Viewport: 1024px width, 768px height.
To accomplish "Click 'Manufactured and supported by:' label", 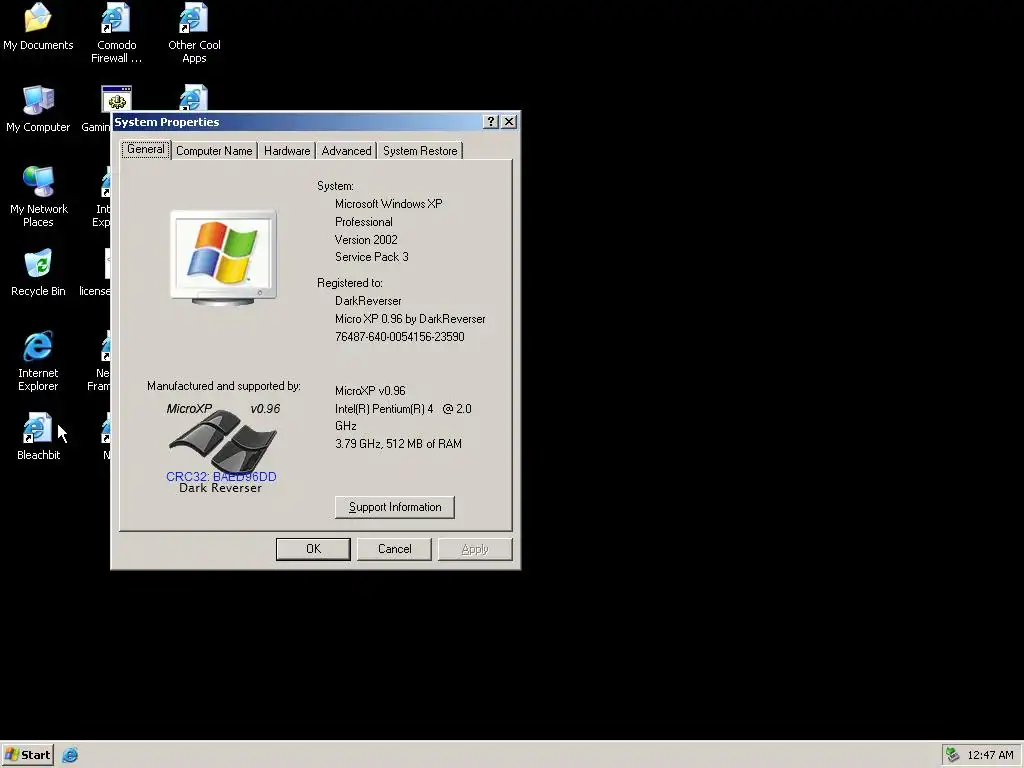I will (x=223, y=386).
